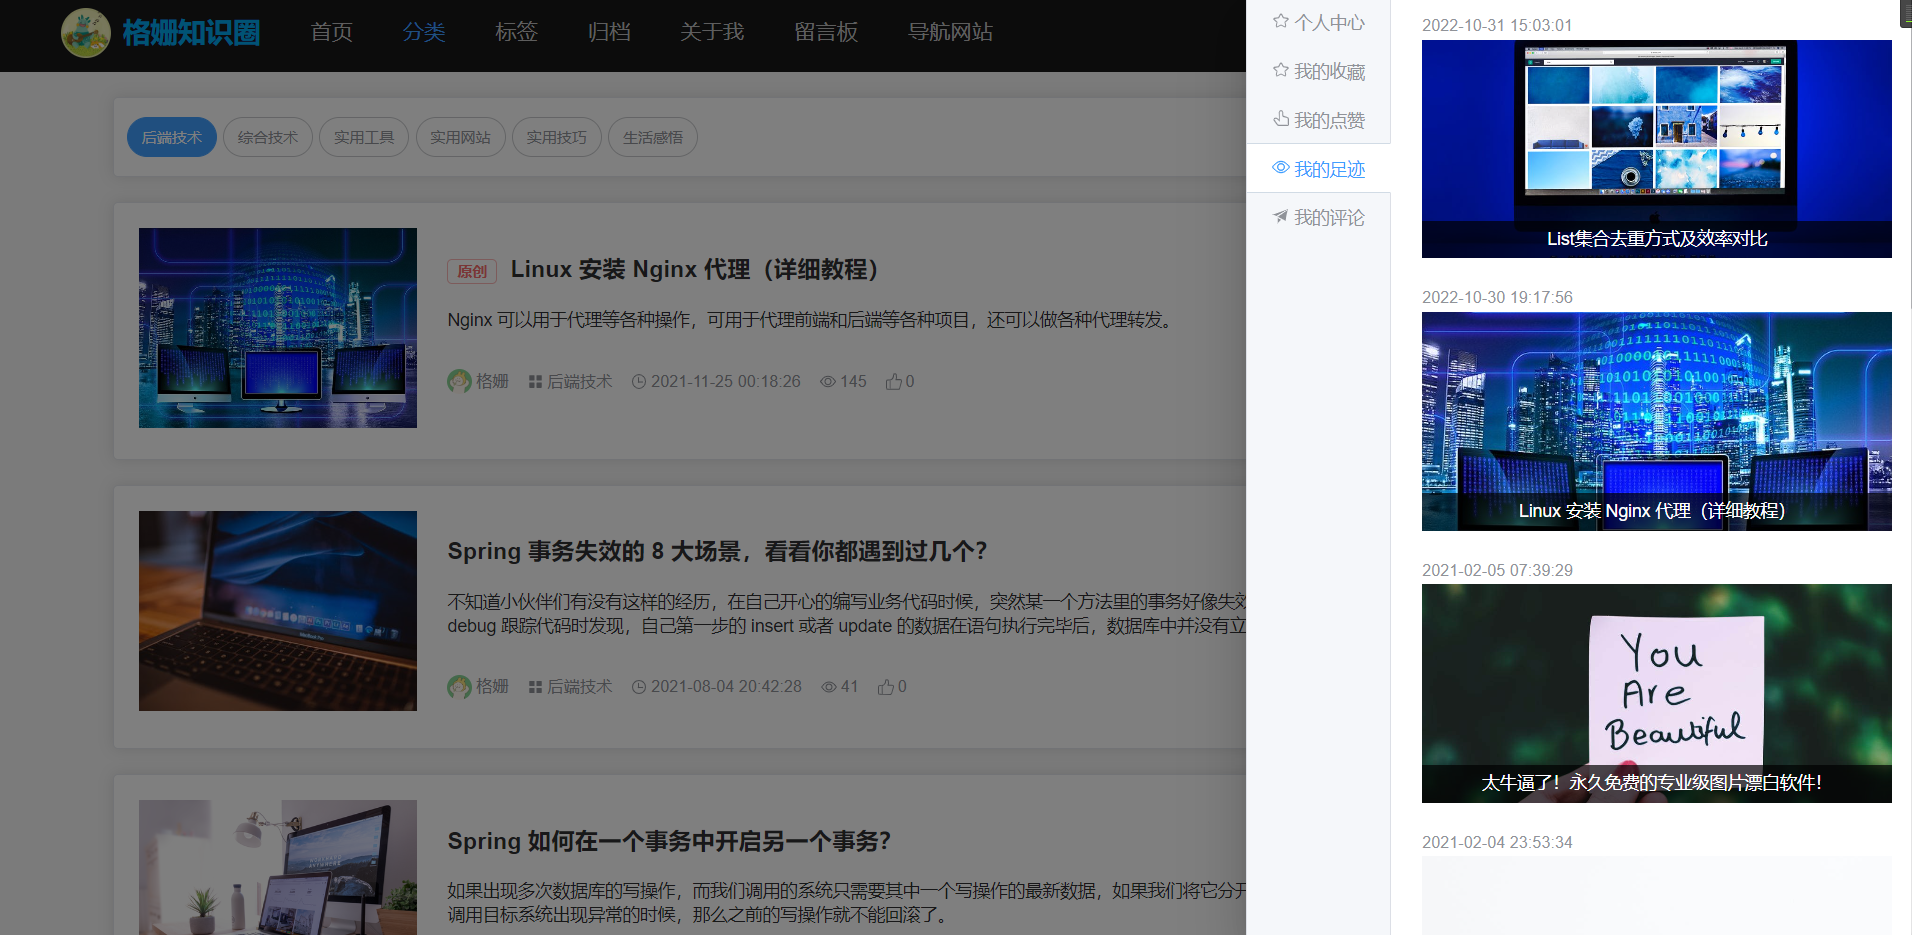Click the clock icon beside 2021-11-25 date
The height and width of the screenshot is (935, 1912).
[639, 382]
